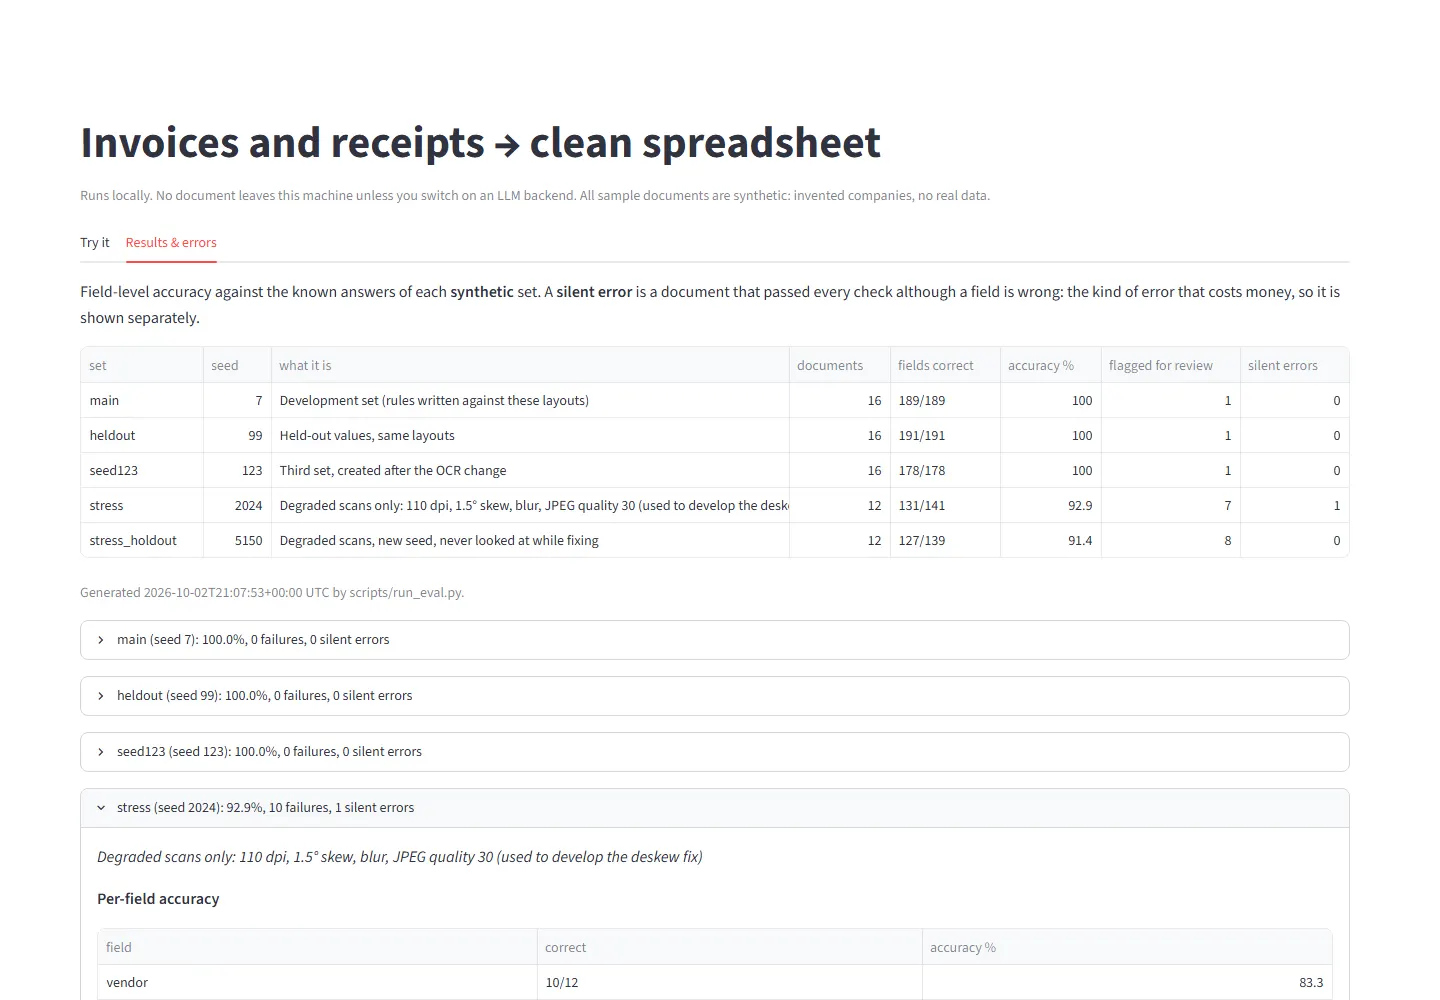Expand the main (seed 7) section
The image size is (1440, 1000).
[715, 640]
